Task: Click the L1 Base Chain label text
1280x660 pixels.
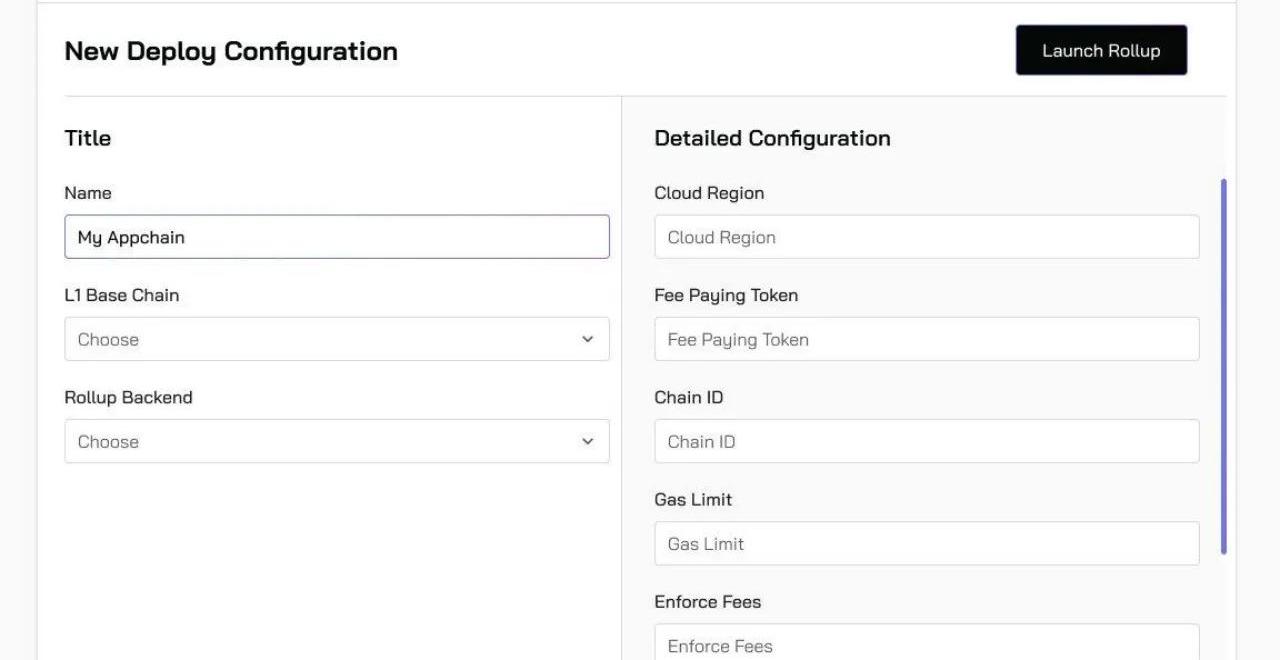Action: (122, 295)
